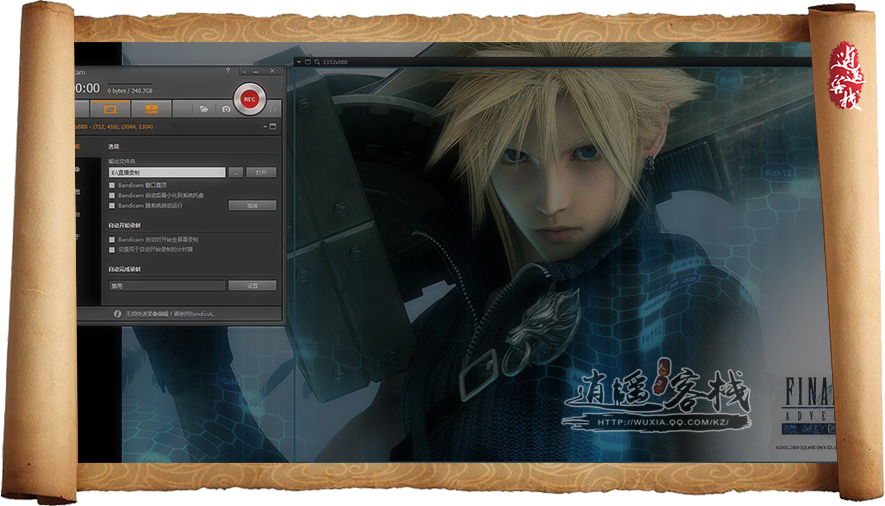Screen dimensions: 885x506
Task: Click the info icon in status bar
Action: (x=117, y=314)
